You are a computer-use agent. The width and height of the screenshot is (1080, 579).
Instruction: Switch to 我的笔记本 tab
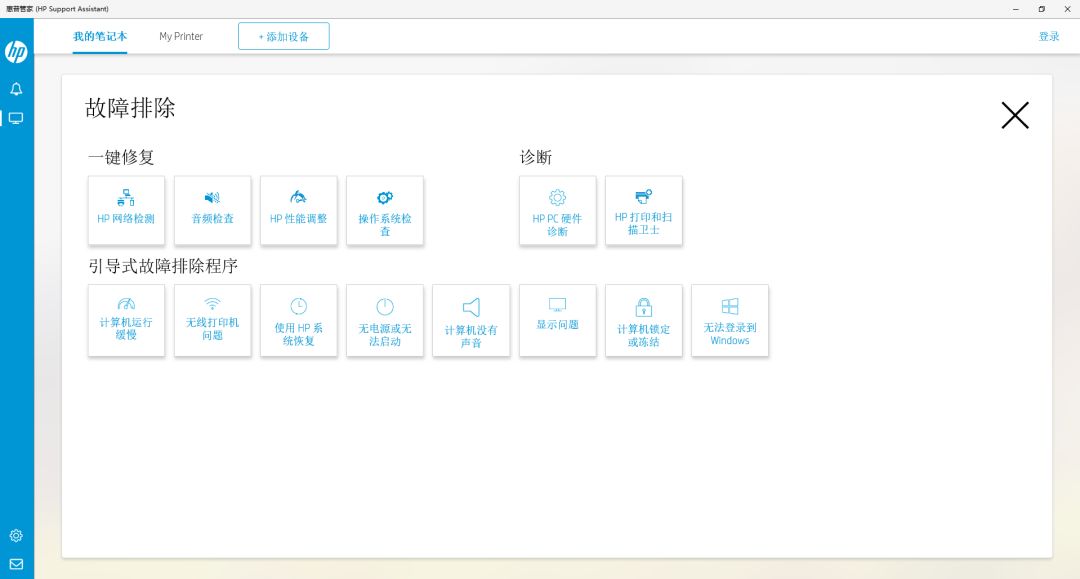[x=100, y=36]
